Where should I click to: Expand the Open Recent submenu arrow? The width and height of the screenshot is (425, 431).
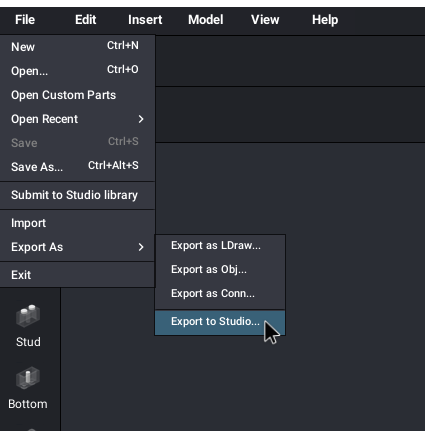coord(141,119)
